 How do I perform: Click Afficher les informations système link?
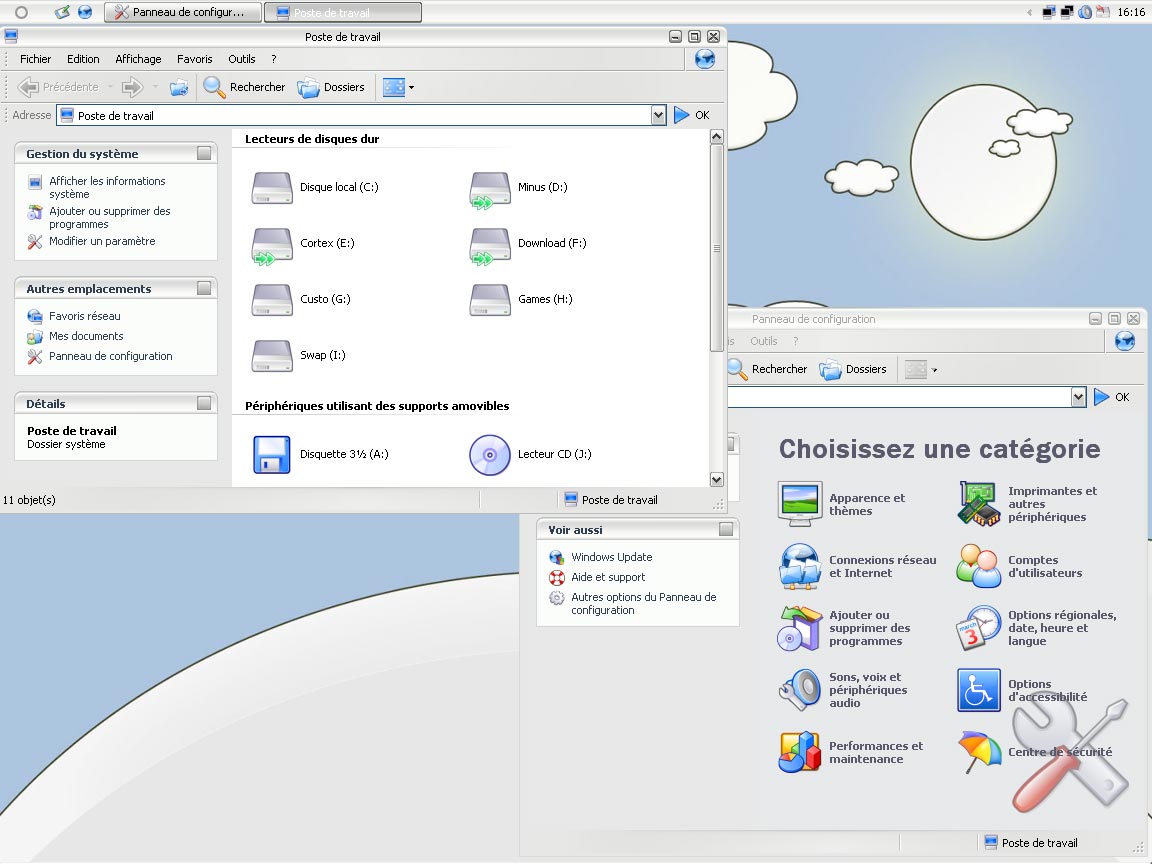[x=107, y=187]
